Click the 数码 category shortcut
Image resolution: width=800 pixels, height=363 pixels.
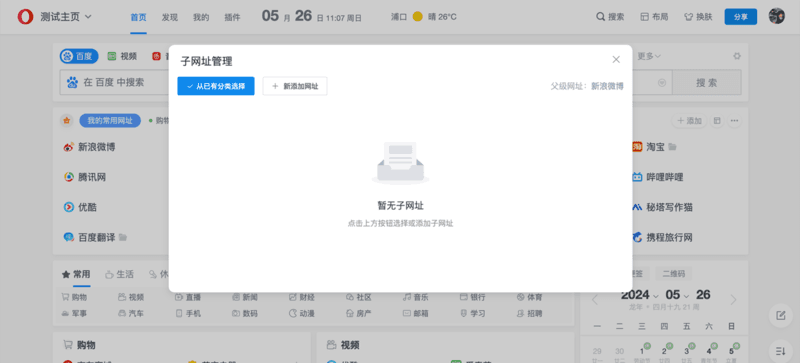point(244,313)
